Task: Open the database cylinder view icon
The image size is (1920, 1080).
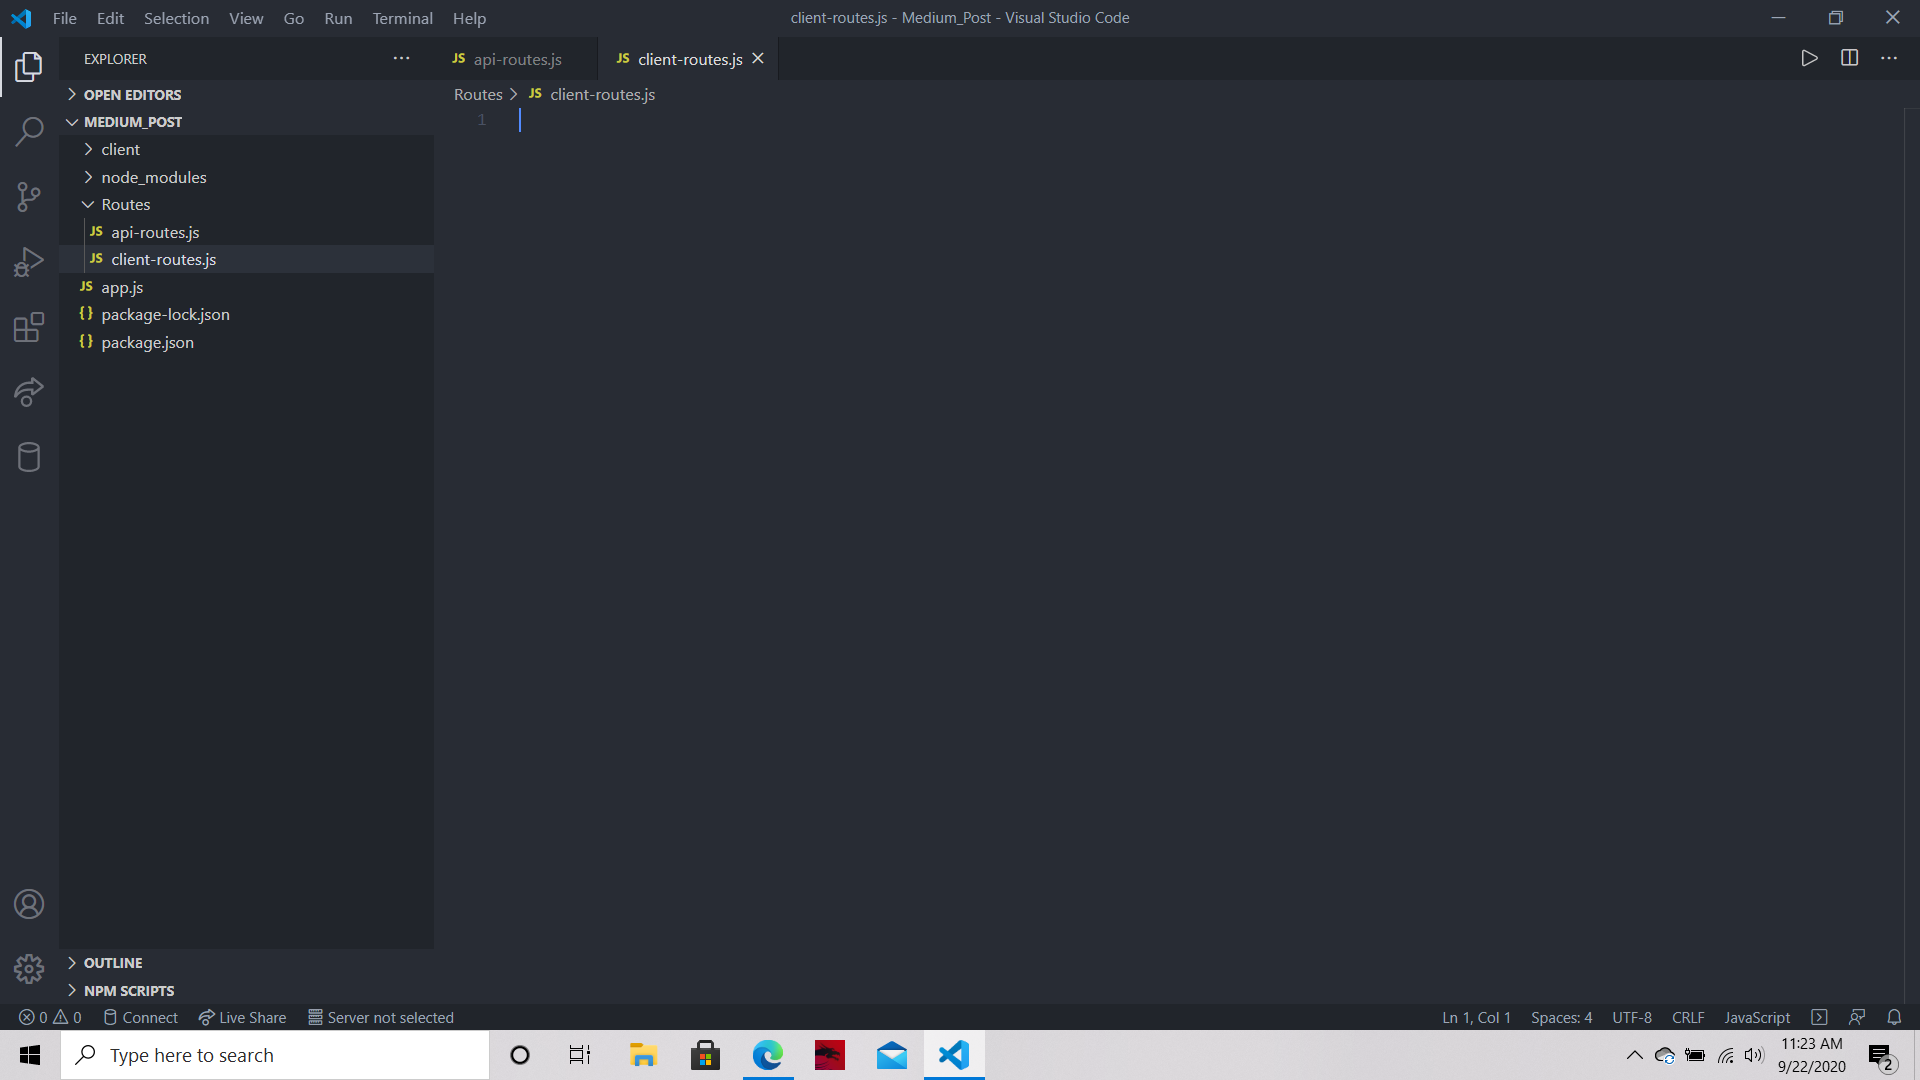Action: 29,457
